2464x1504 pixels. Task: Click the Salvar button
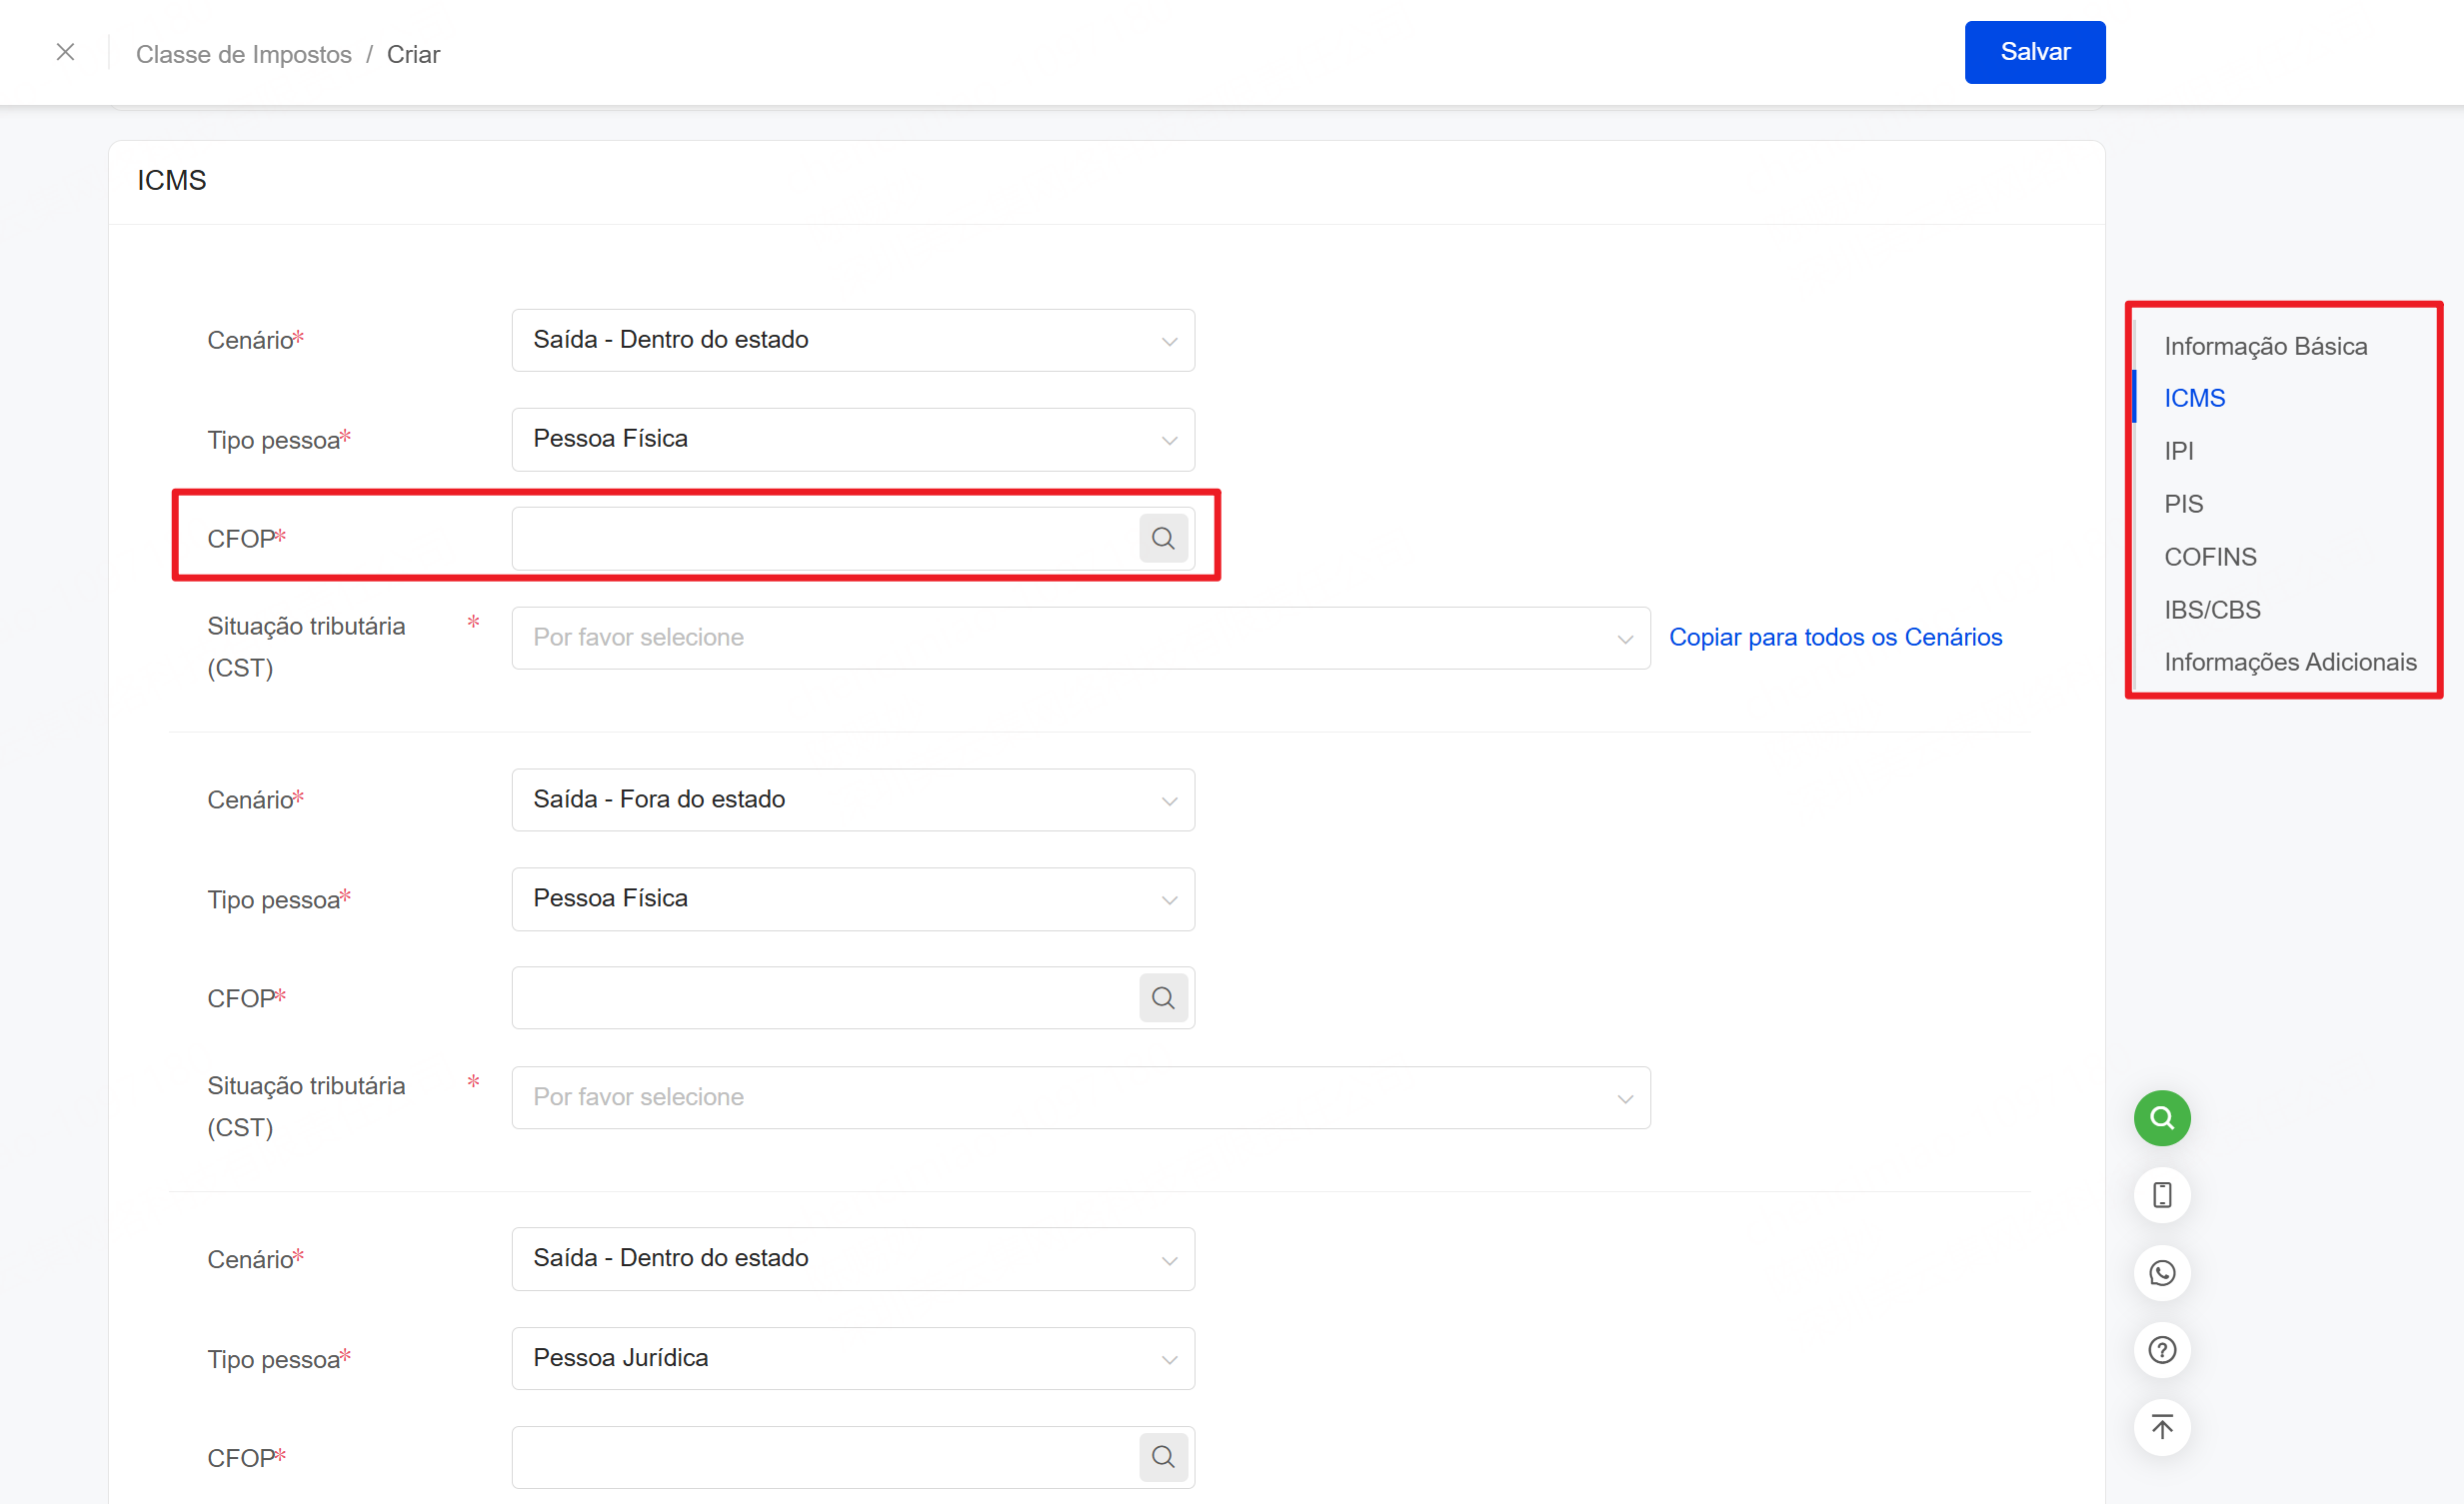click(2034, 52)
